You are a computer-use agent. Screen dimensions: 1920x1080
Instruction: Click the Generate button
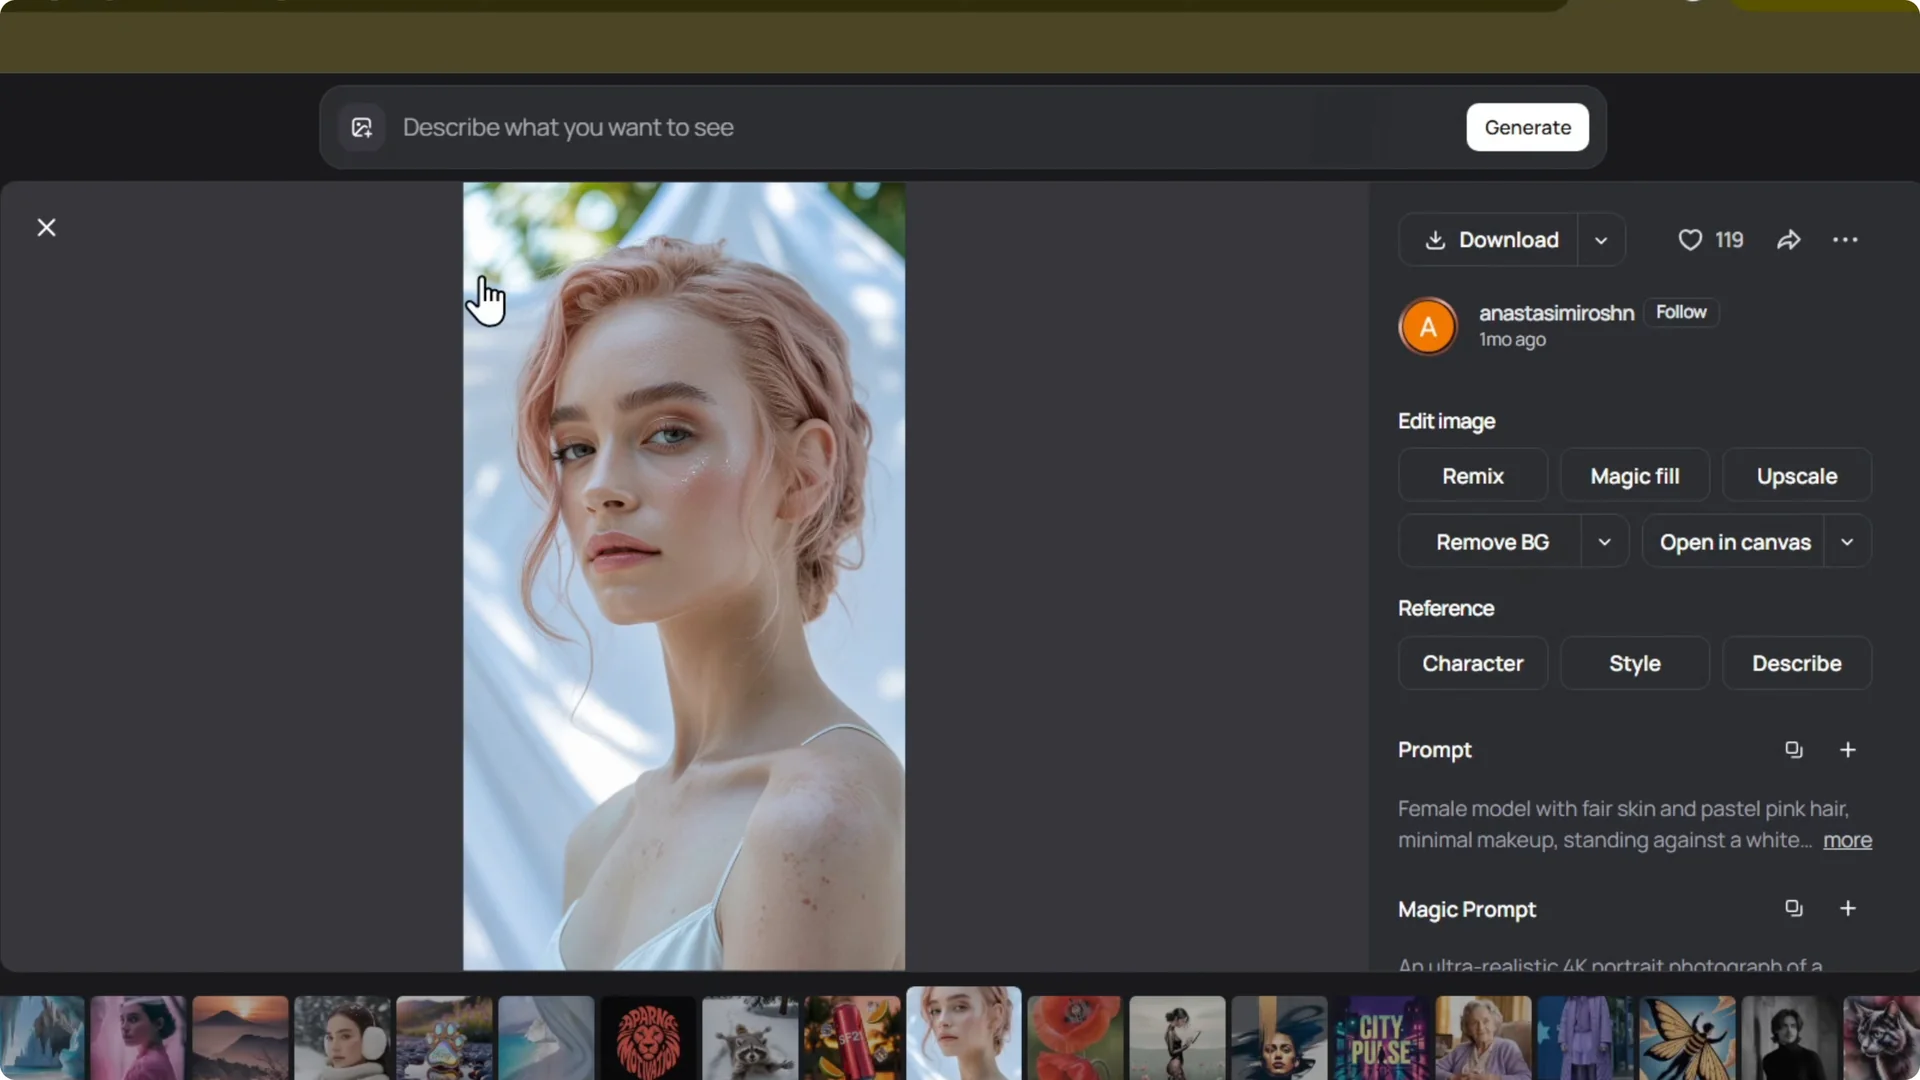click(1528, 127)
